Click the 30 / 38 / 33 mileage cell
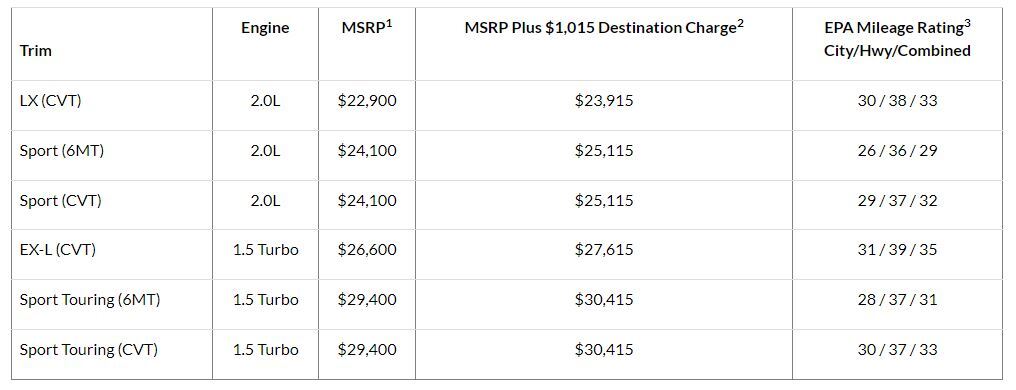The width and height of the screenshot is (1016, 390). tap(897, 101)
